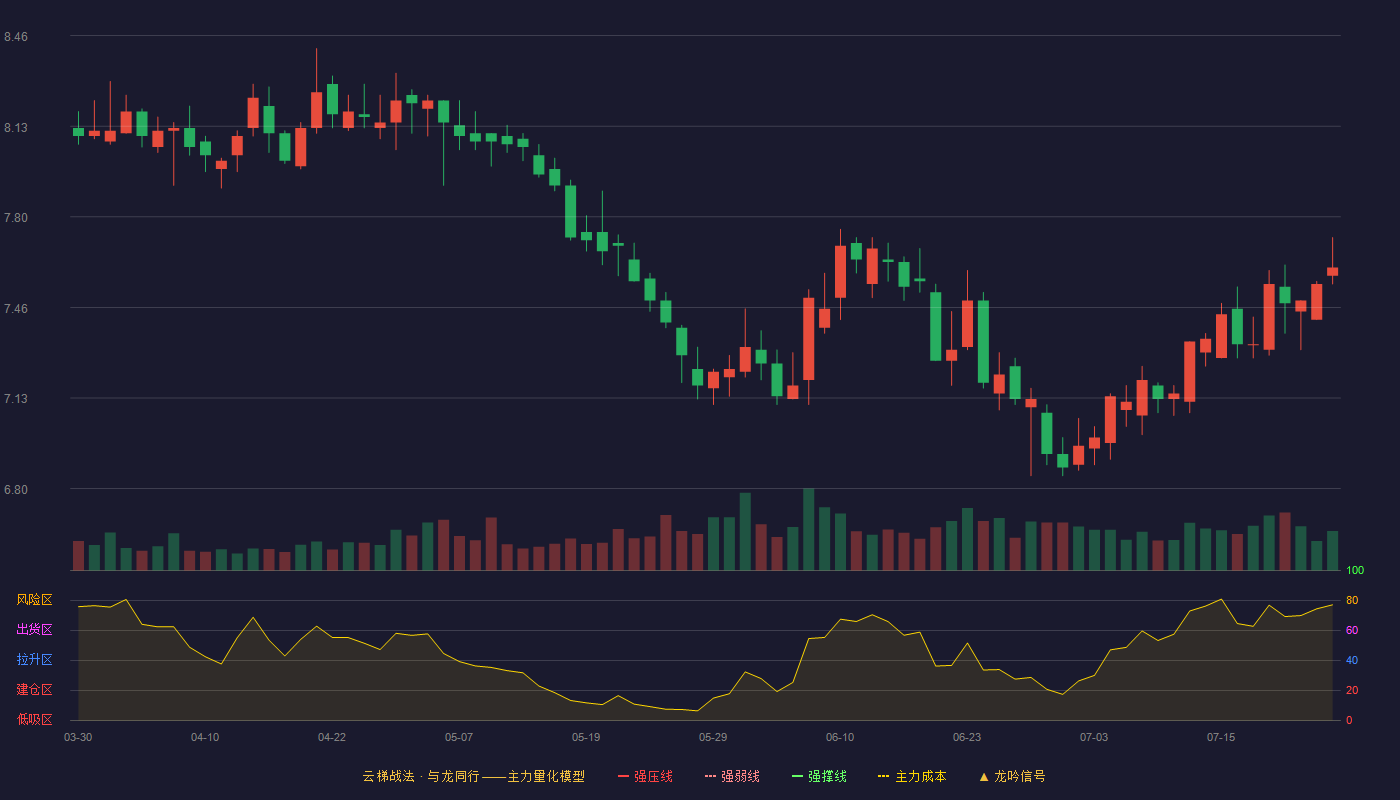The image size is (1400, 800).
Task: Select the 07-15 date label
Action: coord(1221,737)
